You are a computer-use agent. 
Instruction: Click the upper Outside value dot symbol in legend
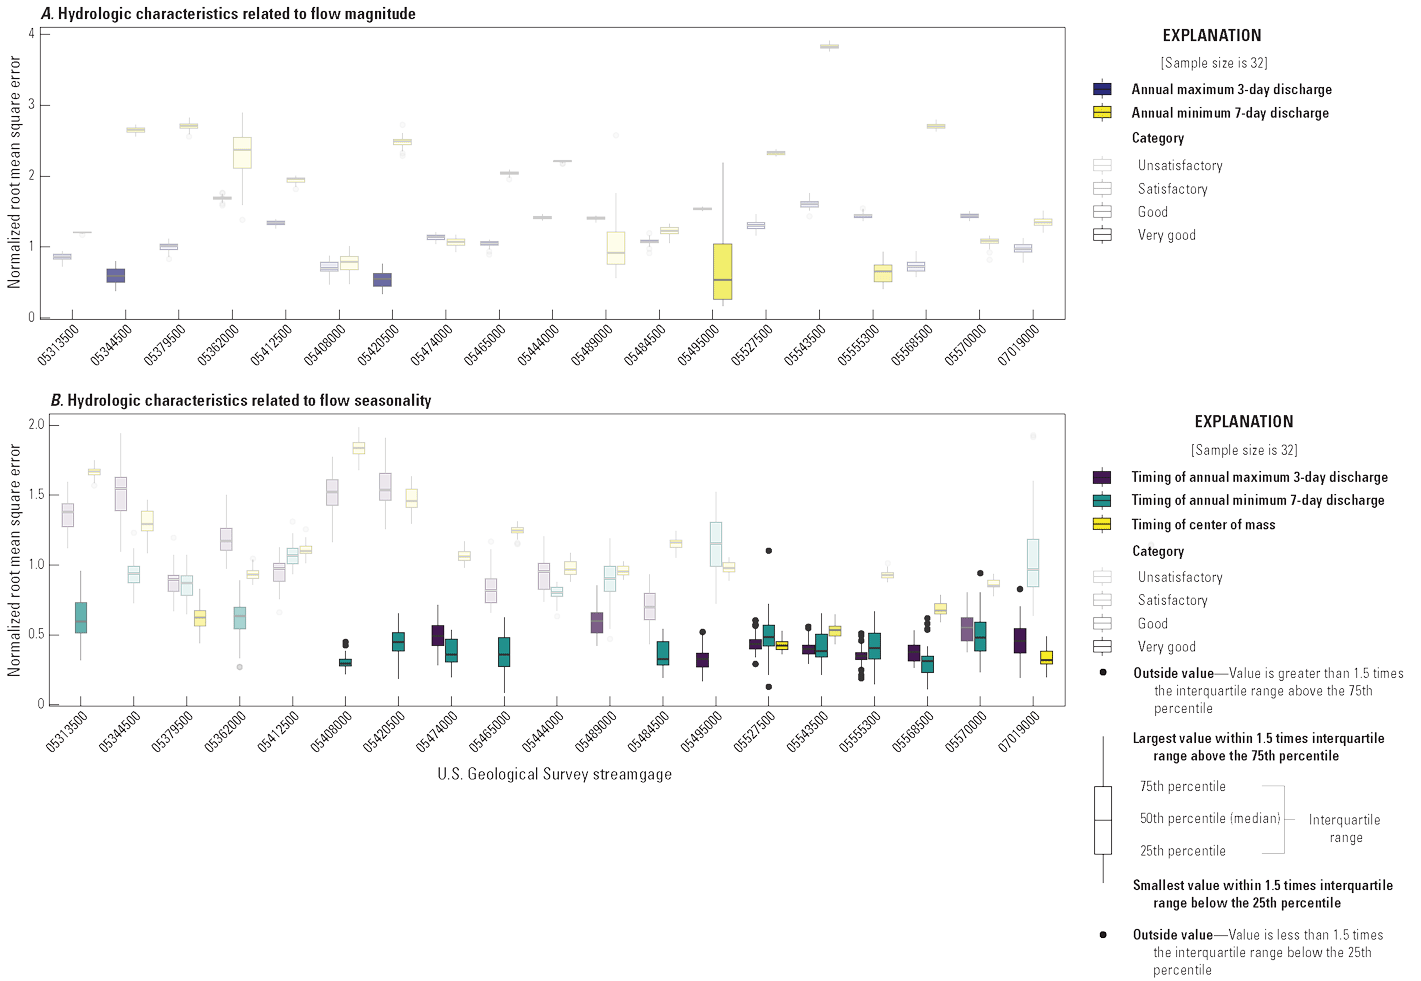pos(1104,673)
